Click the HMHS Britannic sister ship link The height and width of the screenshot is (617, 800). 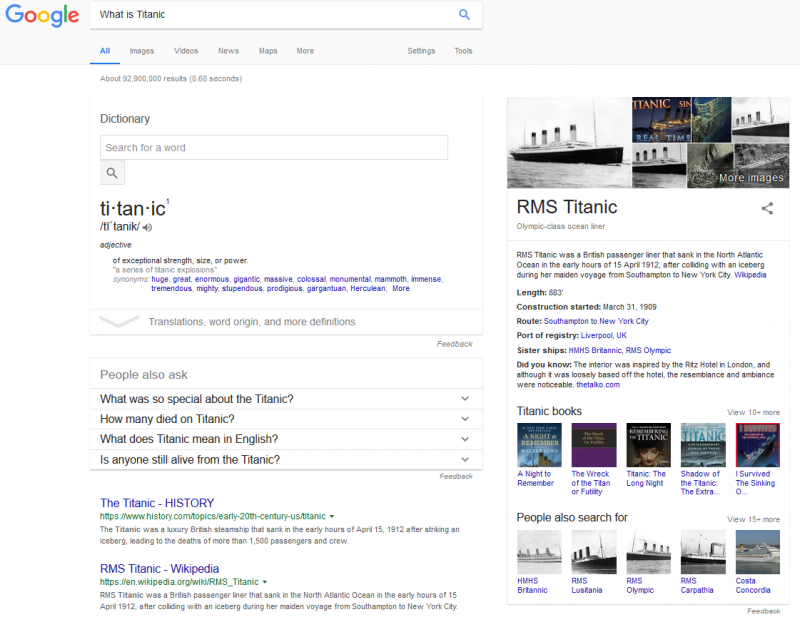(x=595, y=351)
